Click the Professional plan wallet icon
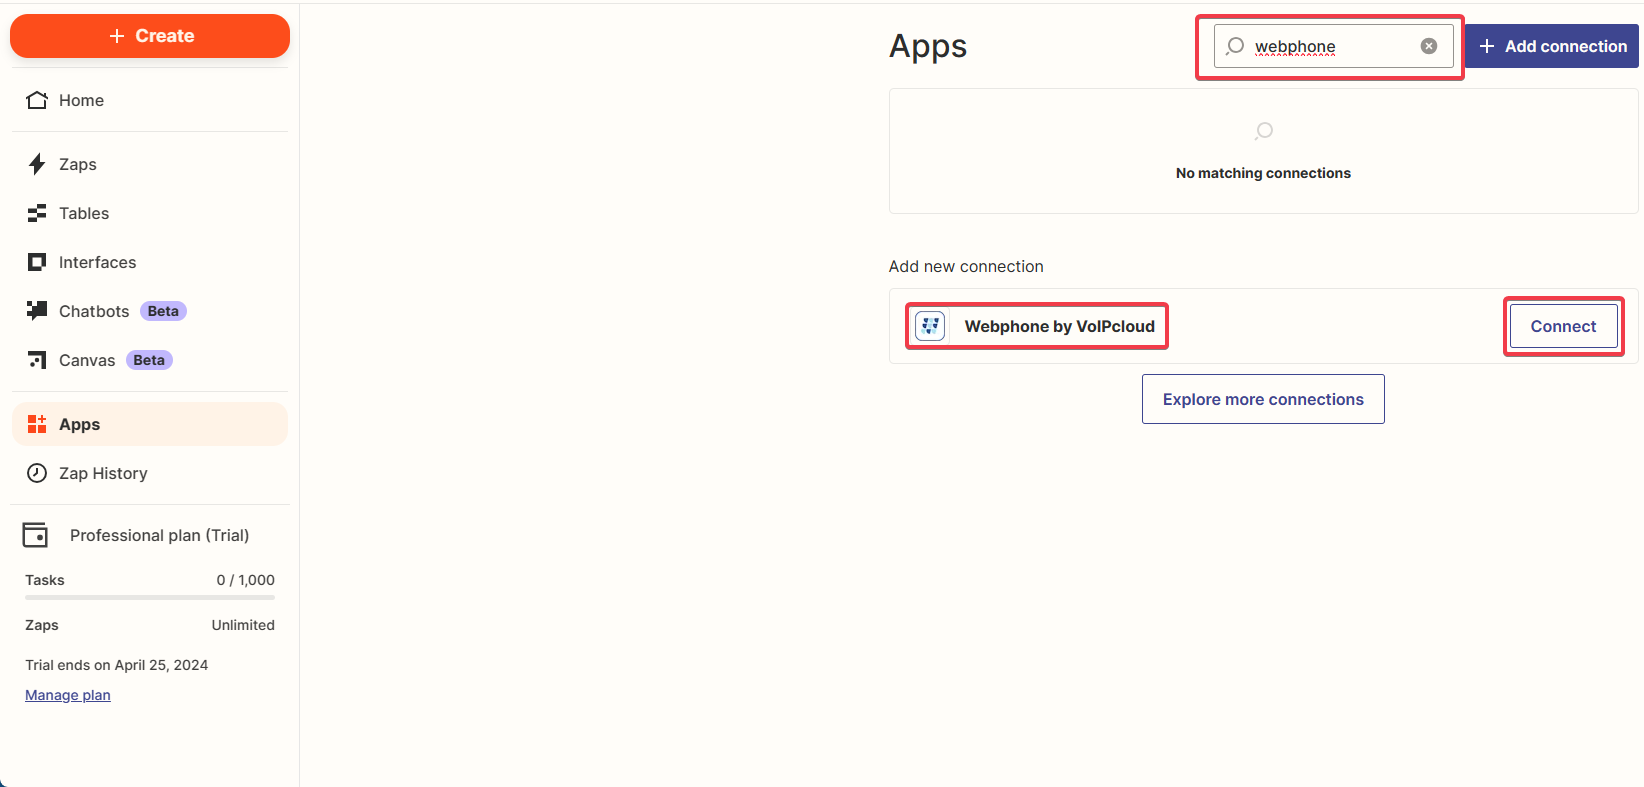Image resolution: width=1644 pixels, height=787 pixels. 35,535
